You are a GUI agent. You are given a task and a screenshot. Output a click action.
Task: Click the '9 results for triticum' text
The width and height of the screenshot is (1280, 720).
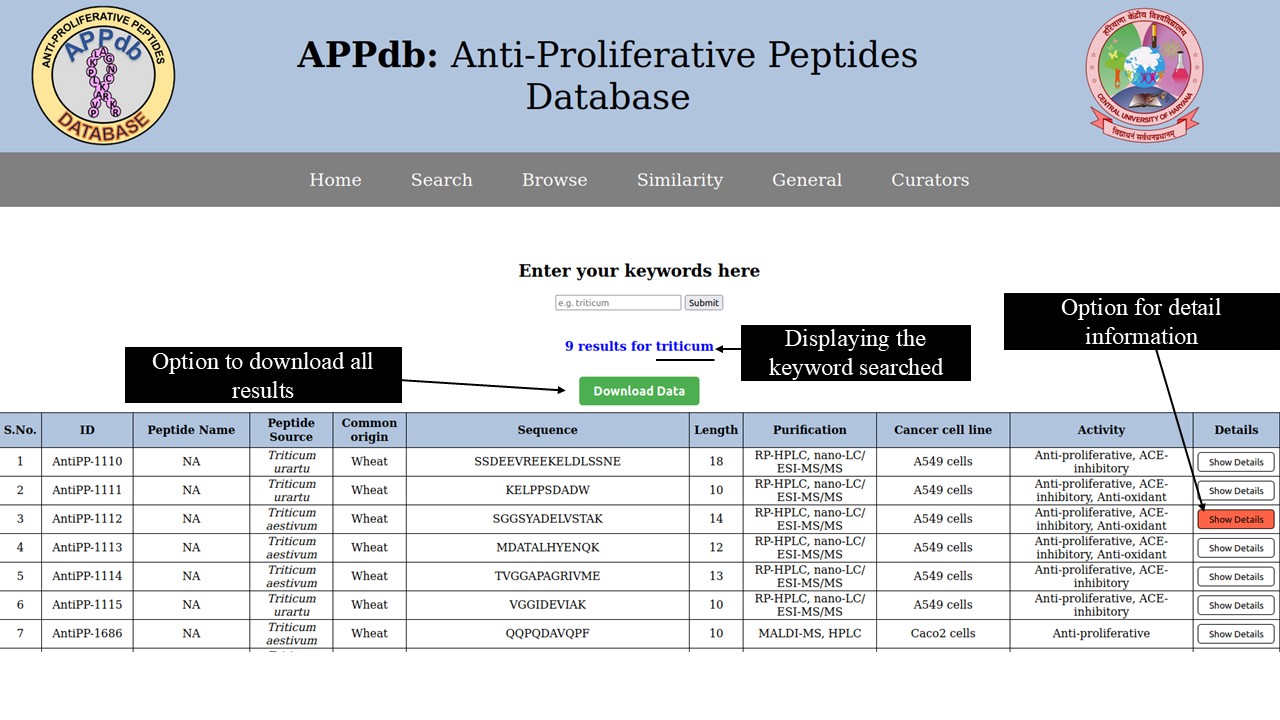pos(639,346)
